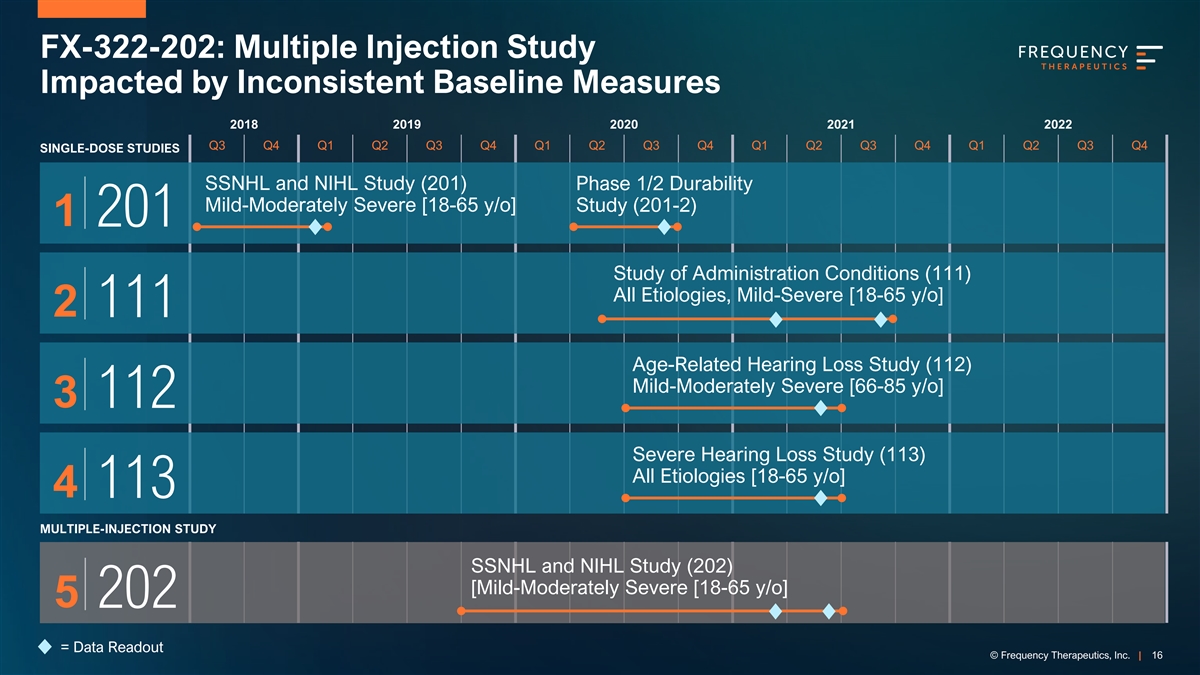This screenshot has width=1200, height=675.
Task: Select the first data readout diamond on study 202
Action: pos(775,611)
